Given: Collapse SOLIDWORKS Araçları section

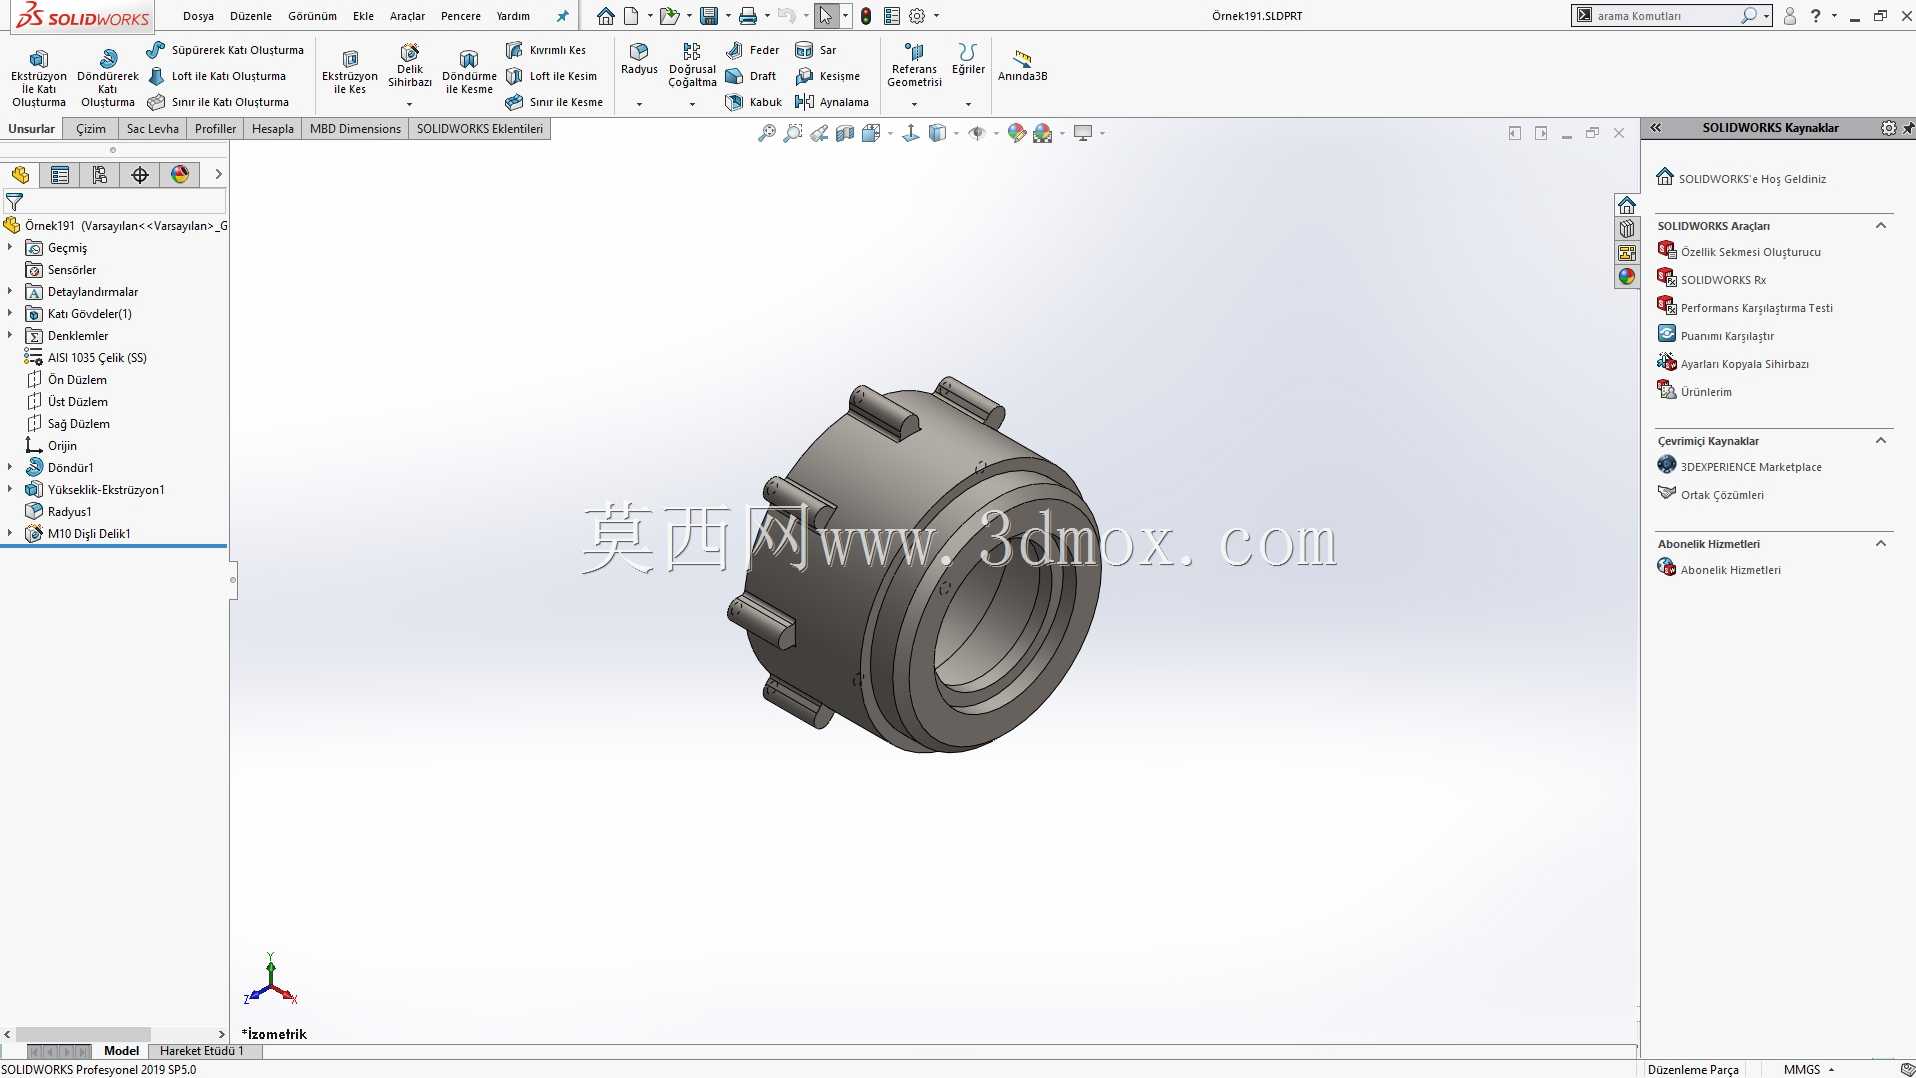Looking at the screenshot, I should click(x=1880, y=226).
